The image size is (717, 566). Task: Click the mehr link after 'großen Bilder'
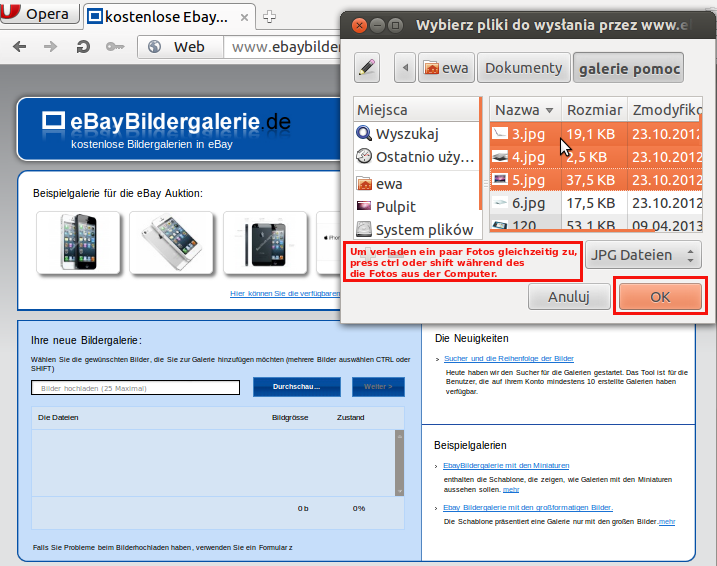(667, 522)
